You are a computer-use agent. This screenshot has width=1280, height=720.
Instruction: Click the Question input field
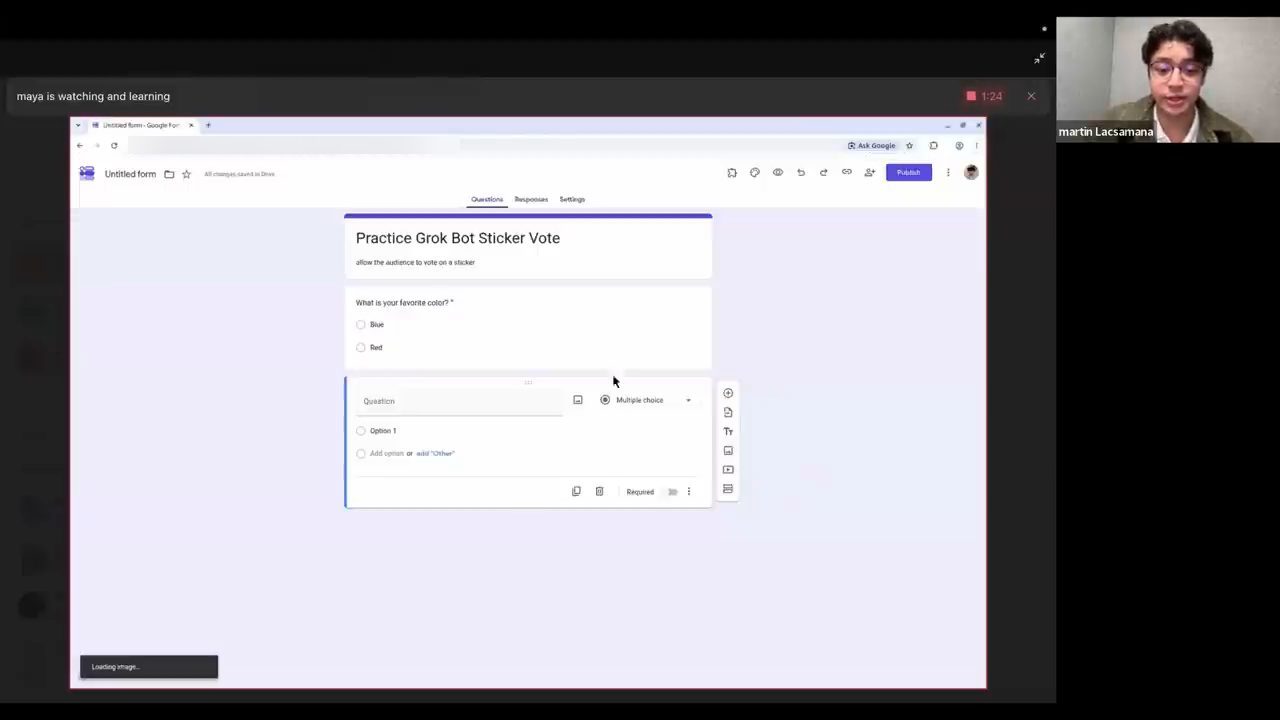pos(459,401)
